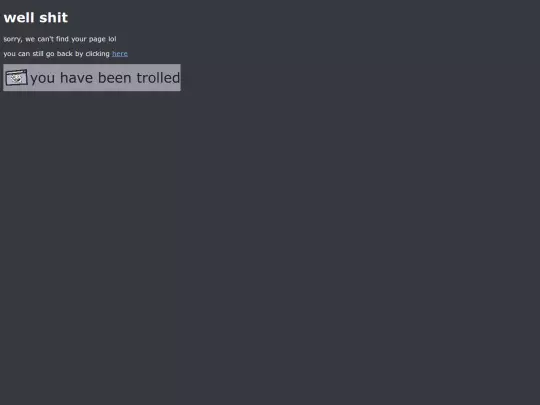This screenshot has height=405, width=540.
Task: Click the word "have" in the banner
Action: click(x=76, y=77)
